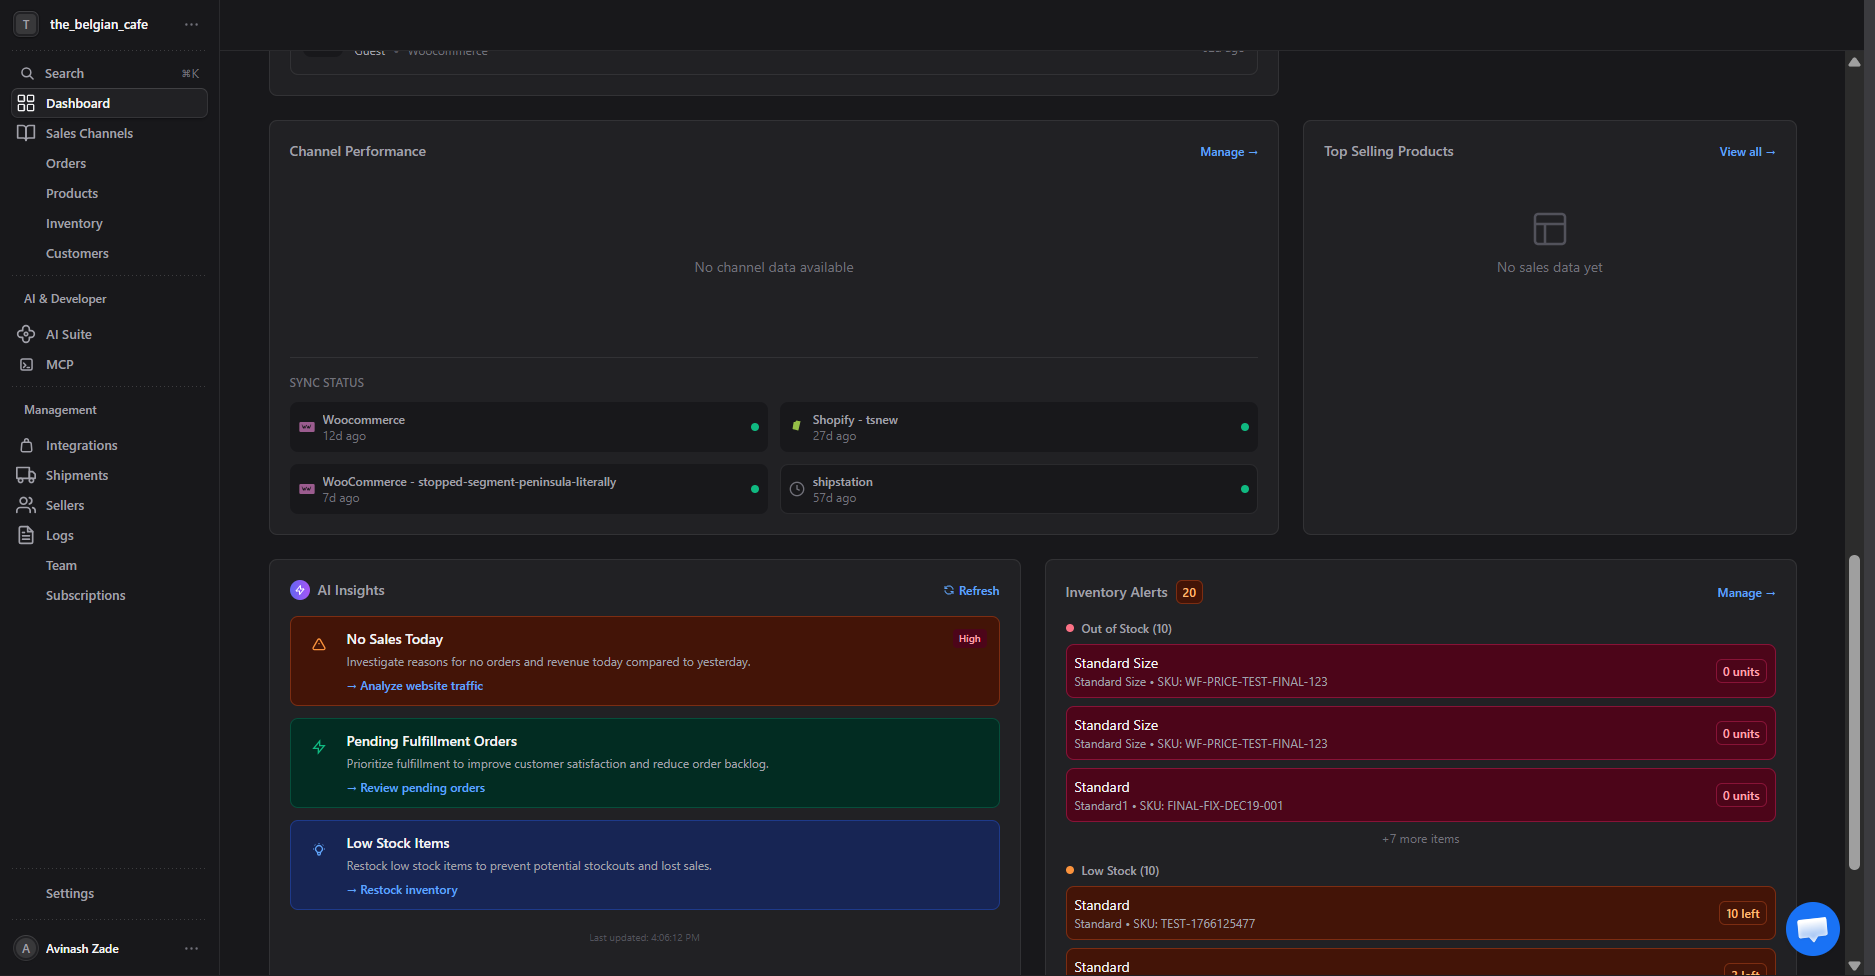Click the AI Suite sidebar icon
Image resolution: width=1875 pixels, height=976 pixels.
[26, 334]
